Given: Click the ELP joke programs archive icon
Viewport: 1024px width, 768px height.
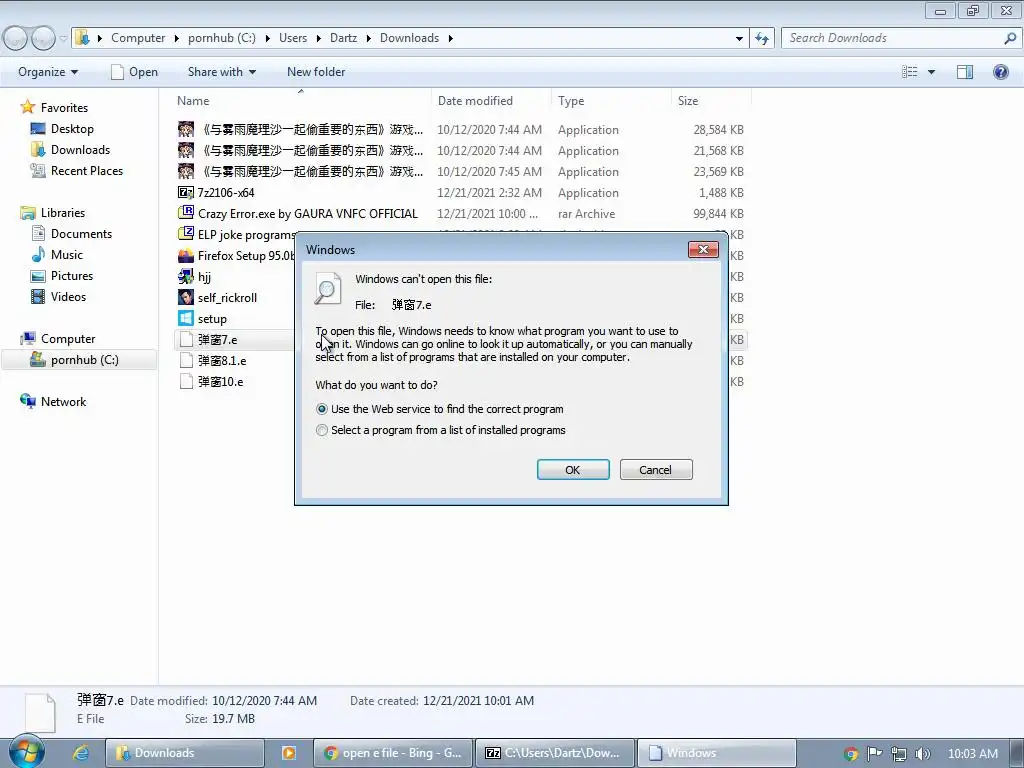Looking at the screenshot, I should (x=185, y=234).
